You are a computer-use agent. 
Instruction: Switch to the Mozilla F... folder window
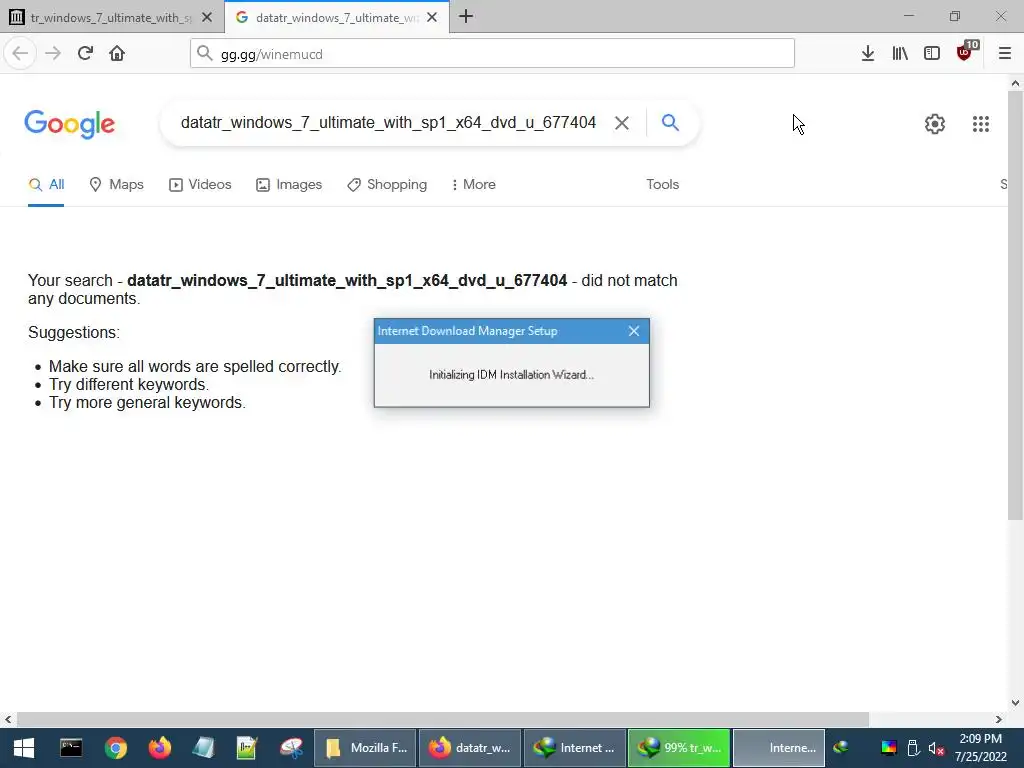click(x=365, y=748)
